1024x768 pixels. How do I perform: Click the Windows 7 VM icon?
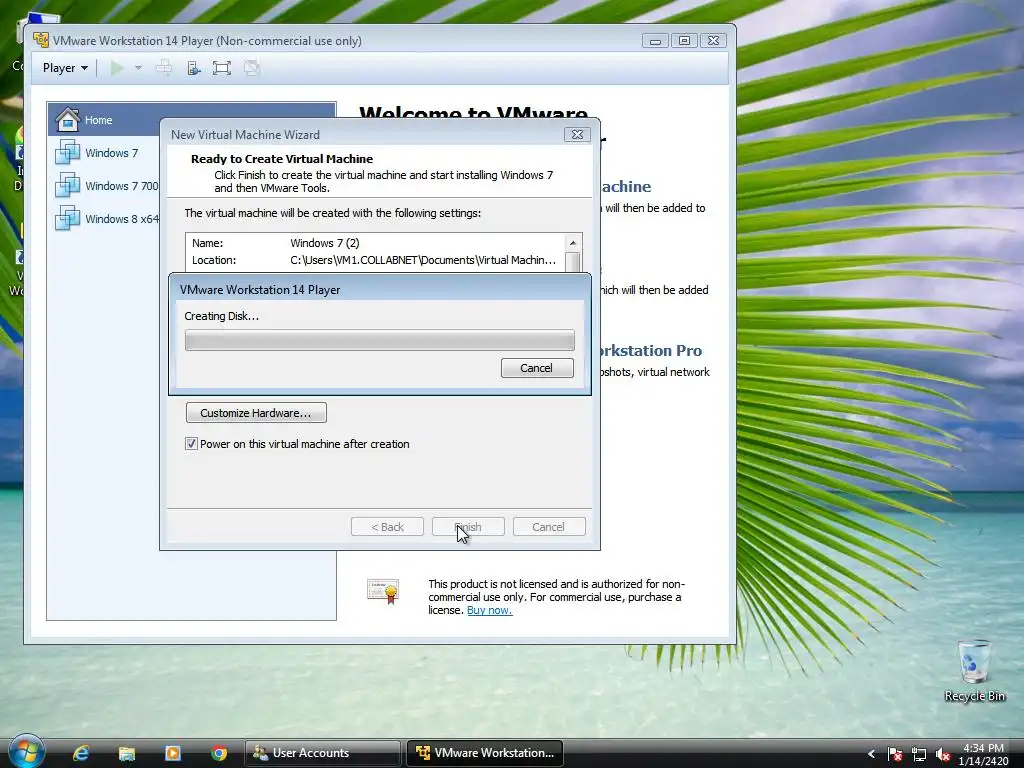pyautogui.click(x=67, y=153)
